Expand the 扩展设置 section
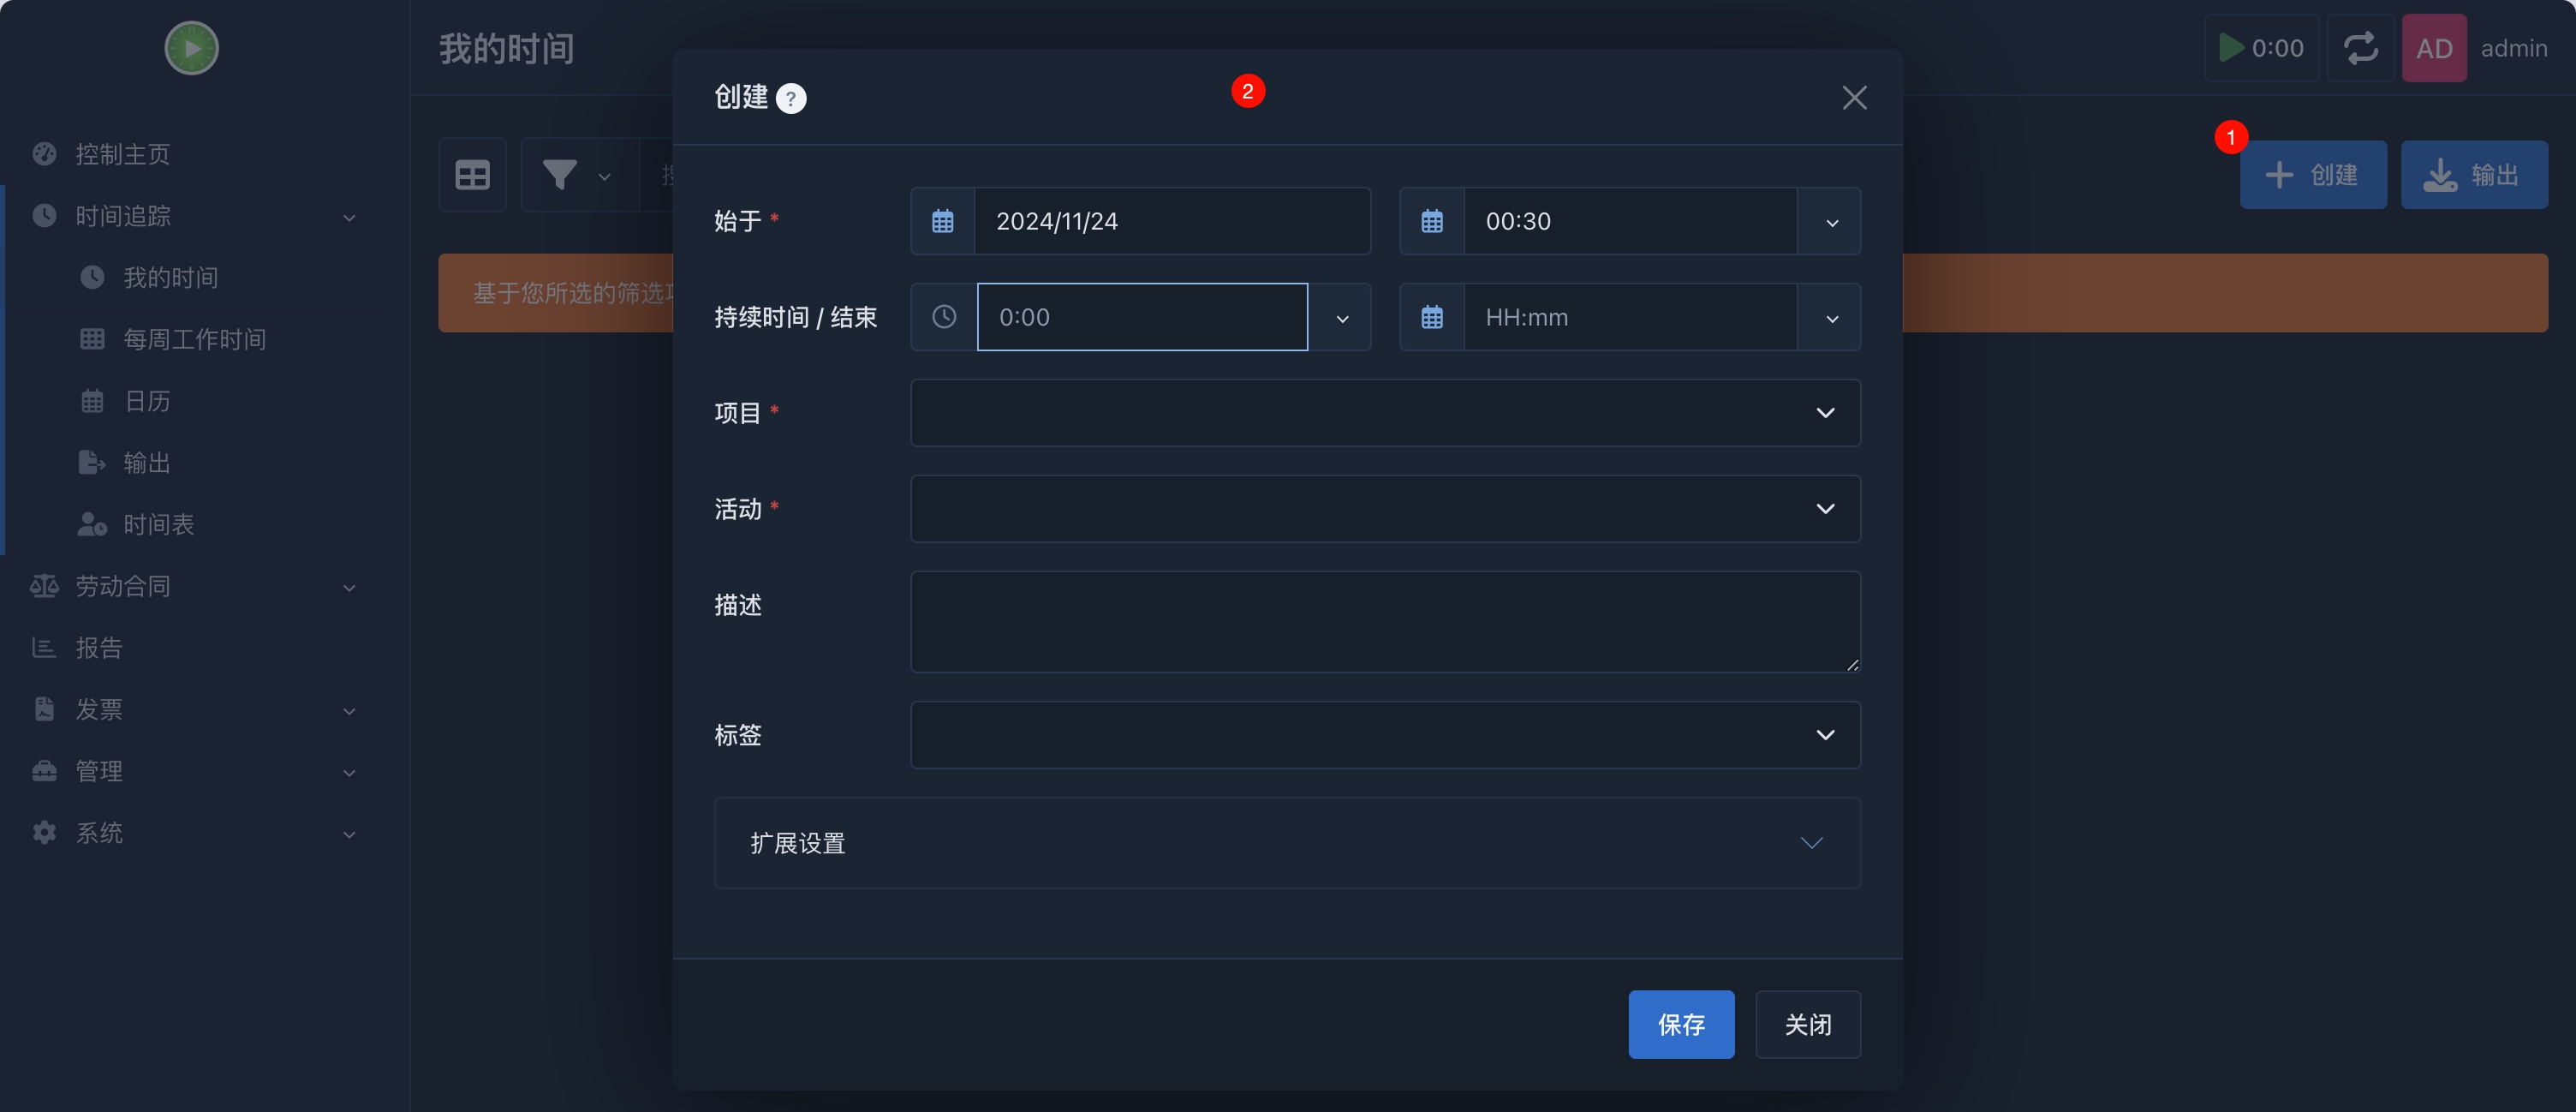2576x1112 pixels. pyautogui.click(x=1287, y=843)
